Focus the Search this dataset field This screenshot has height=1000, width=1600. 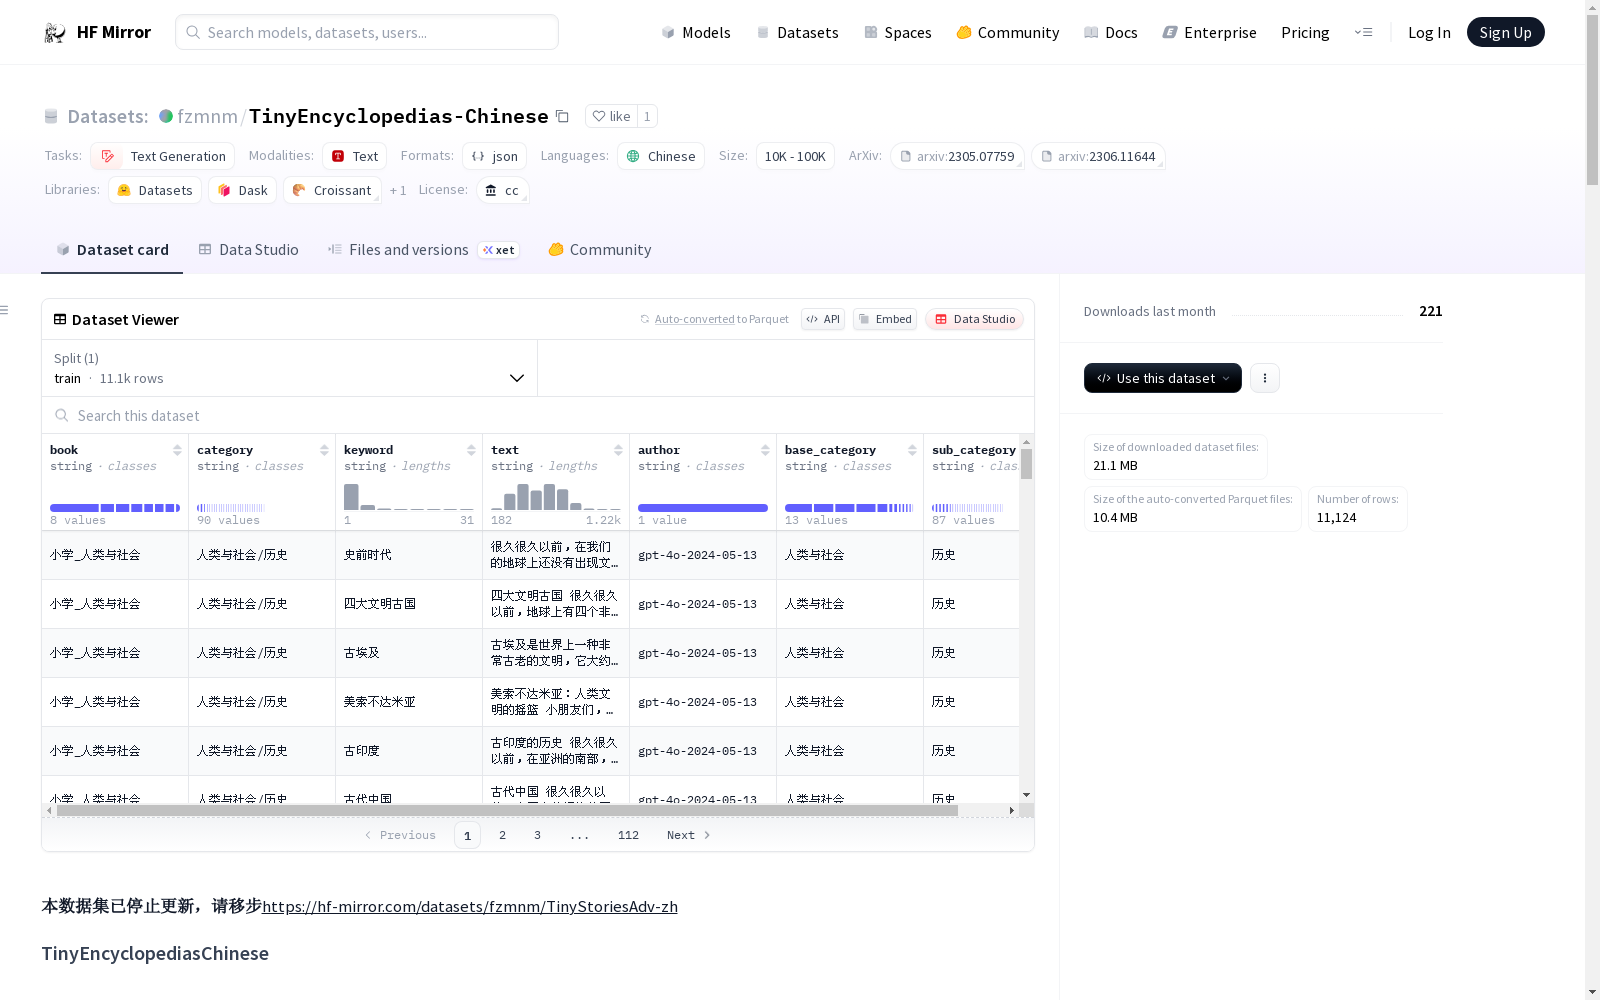point(538,415)
